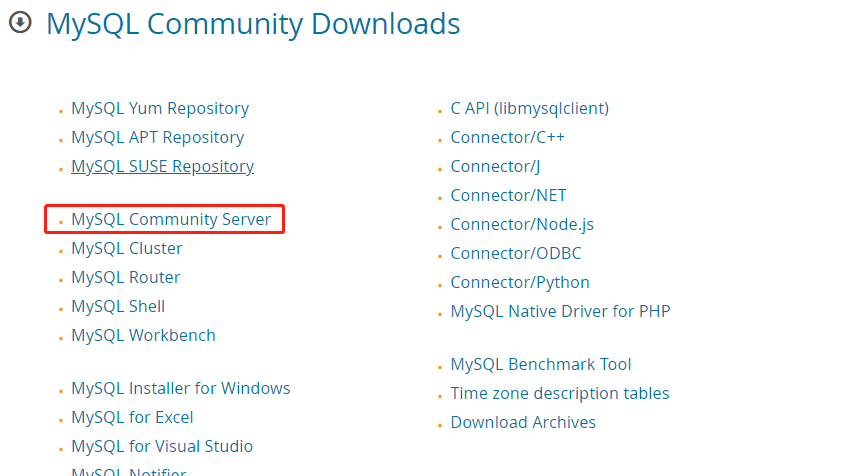The width and height of the screenshot is (846, 476).
Task: Open MySQL Installer for Windows
Action: tap(181, 388)
